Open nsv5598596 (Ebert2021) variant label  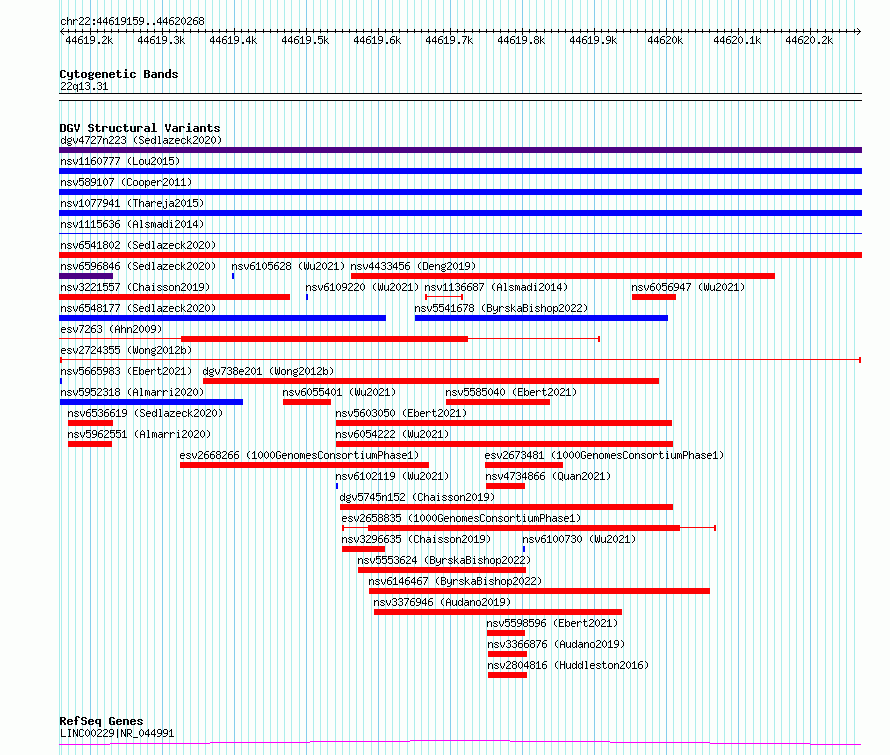(552, 623)
